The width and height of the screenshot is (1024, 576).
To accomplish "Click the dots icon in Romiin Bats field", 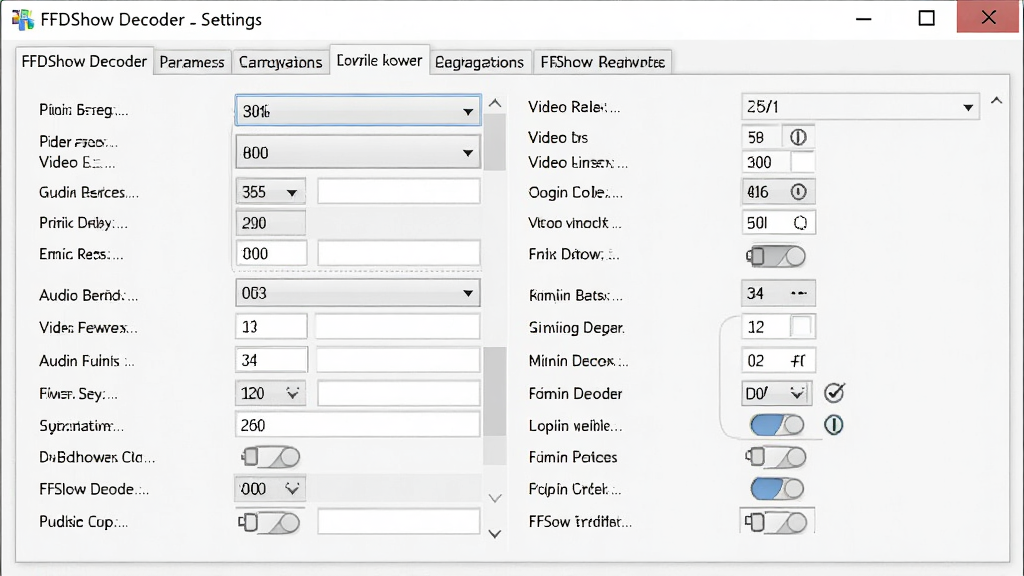I will click(x=799, y=293).
